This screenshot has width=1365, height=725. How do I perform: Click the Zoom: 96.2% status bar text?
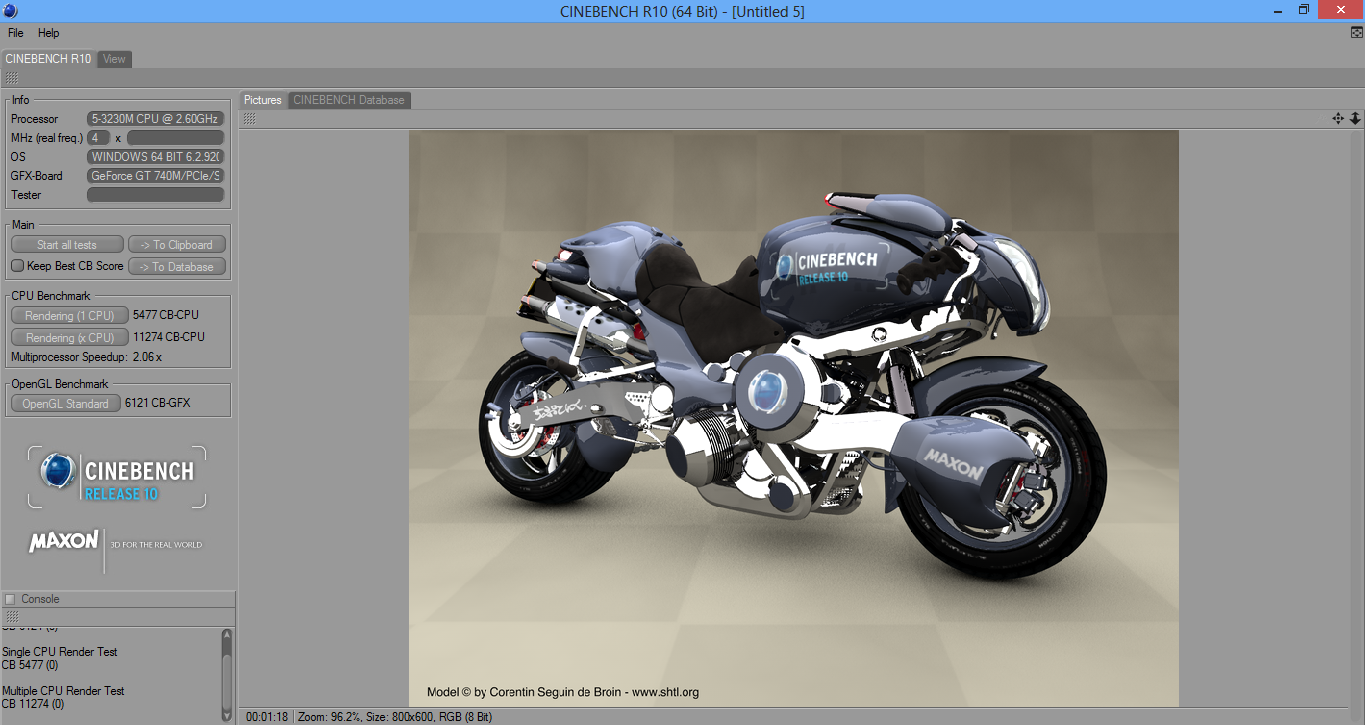point(327,717)
